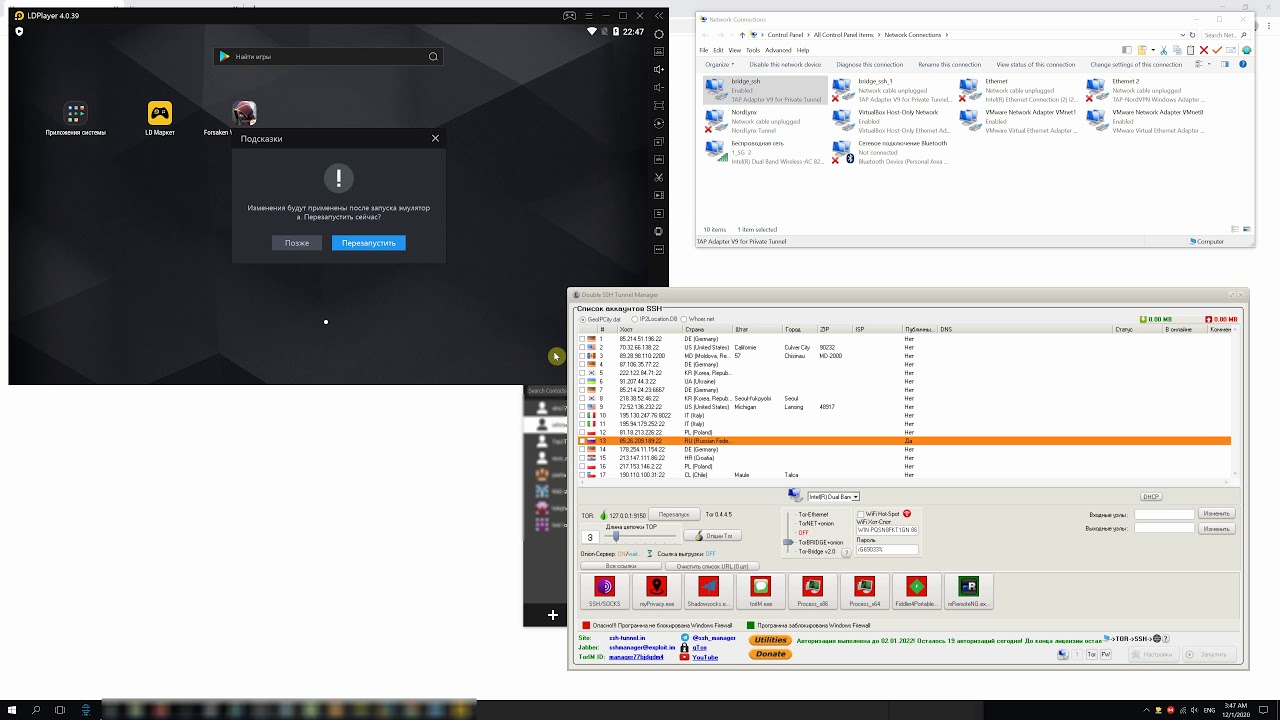Click Перезапуск Tor button
The height and width of the screenshot is (720, 1280).
[x=674, y=514]
